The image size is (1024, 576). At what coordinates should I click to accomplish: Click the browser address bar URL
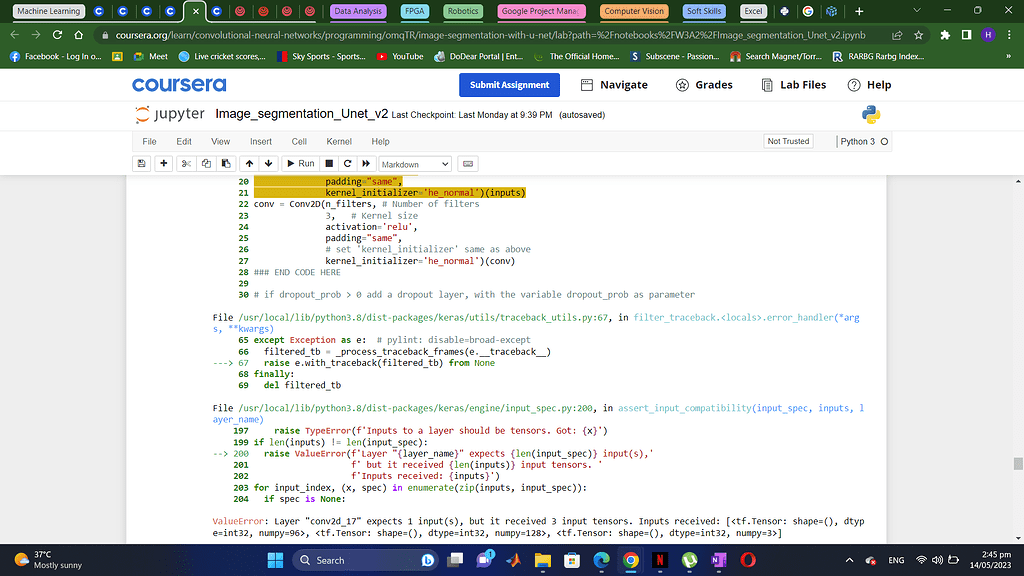tap(480, 34)
